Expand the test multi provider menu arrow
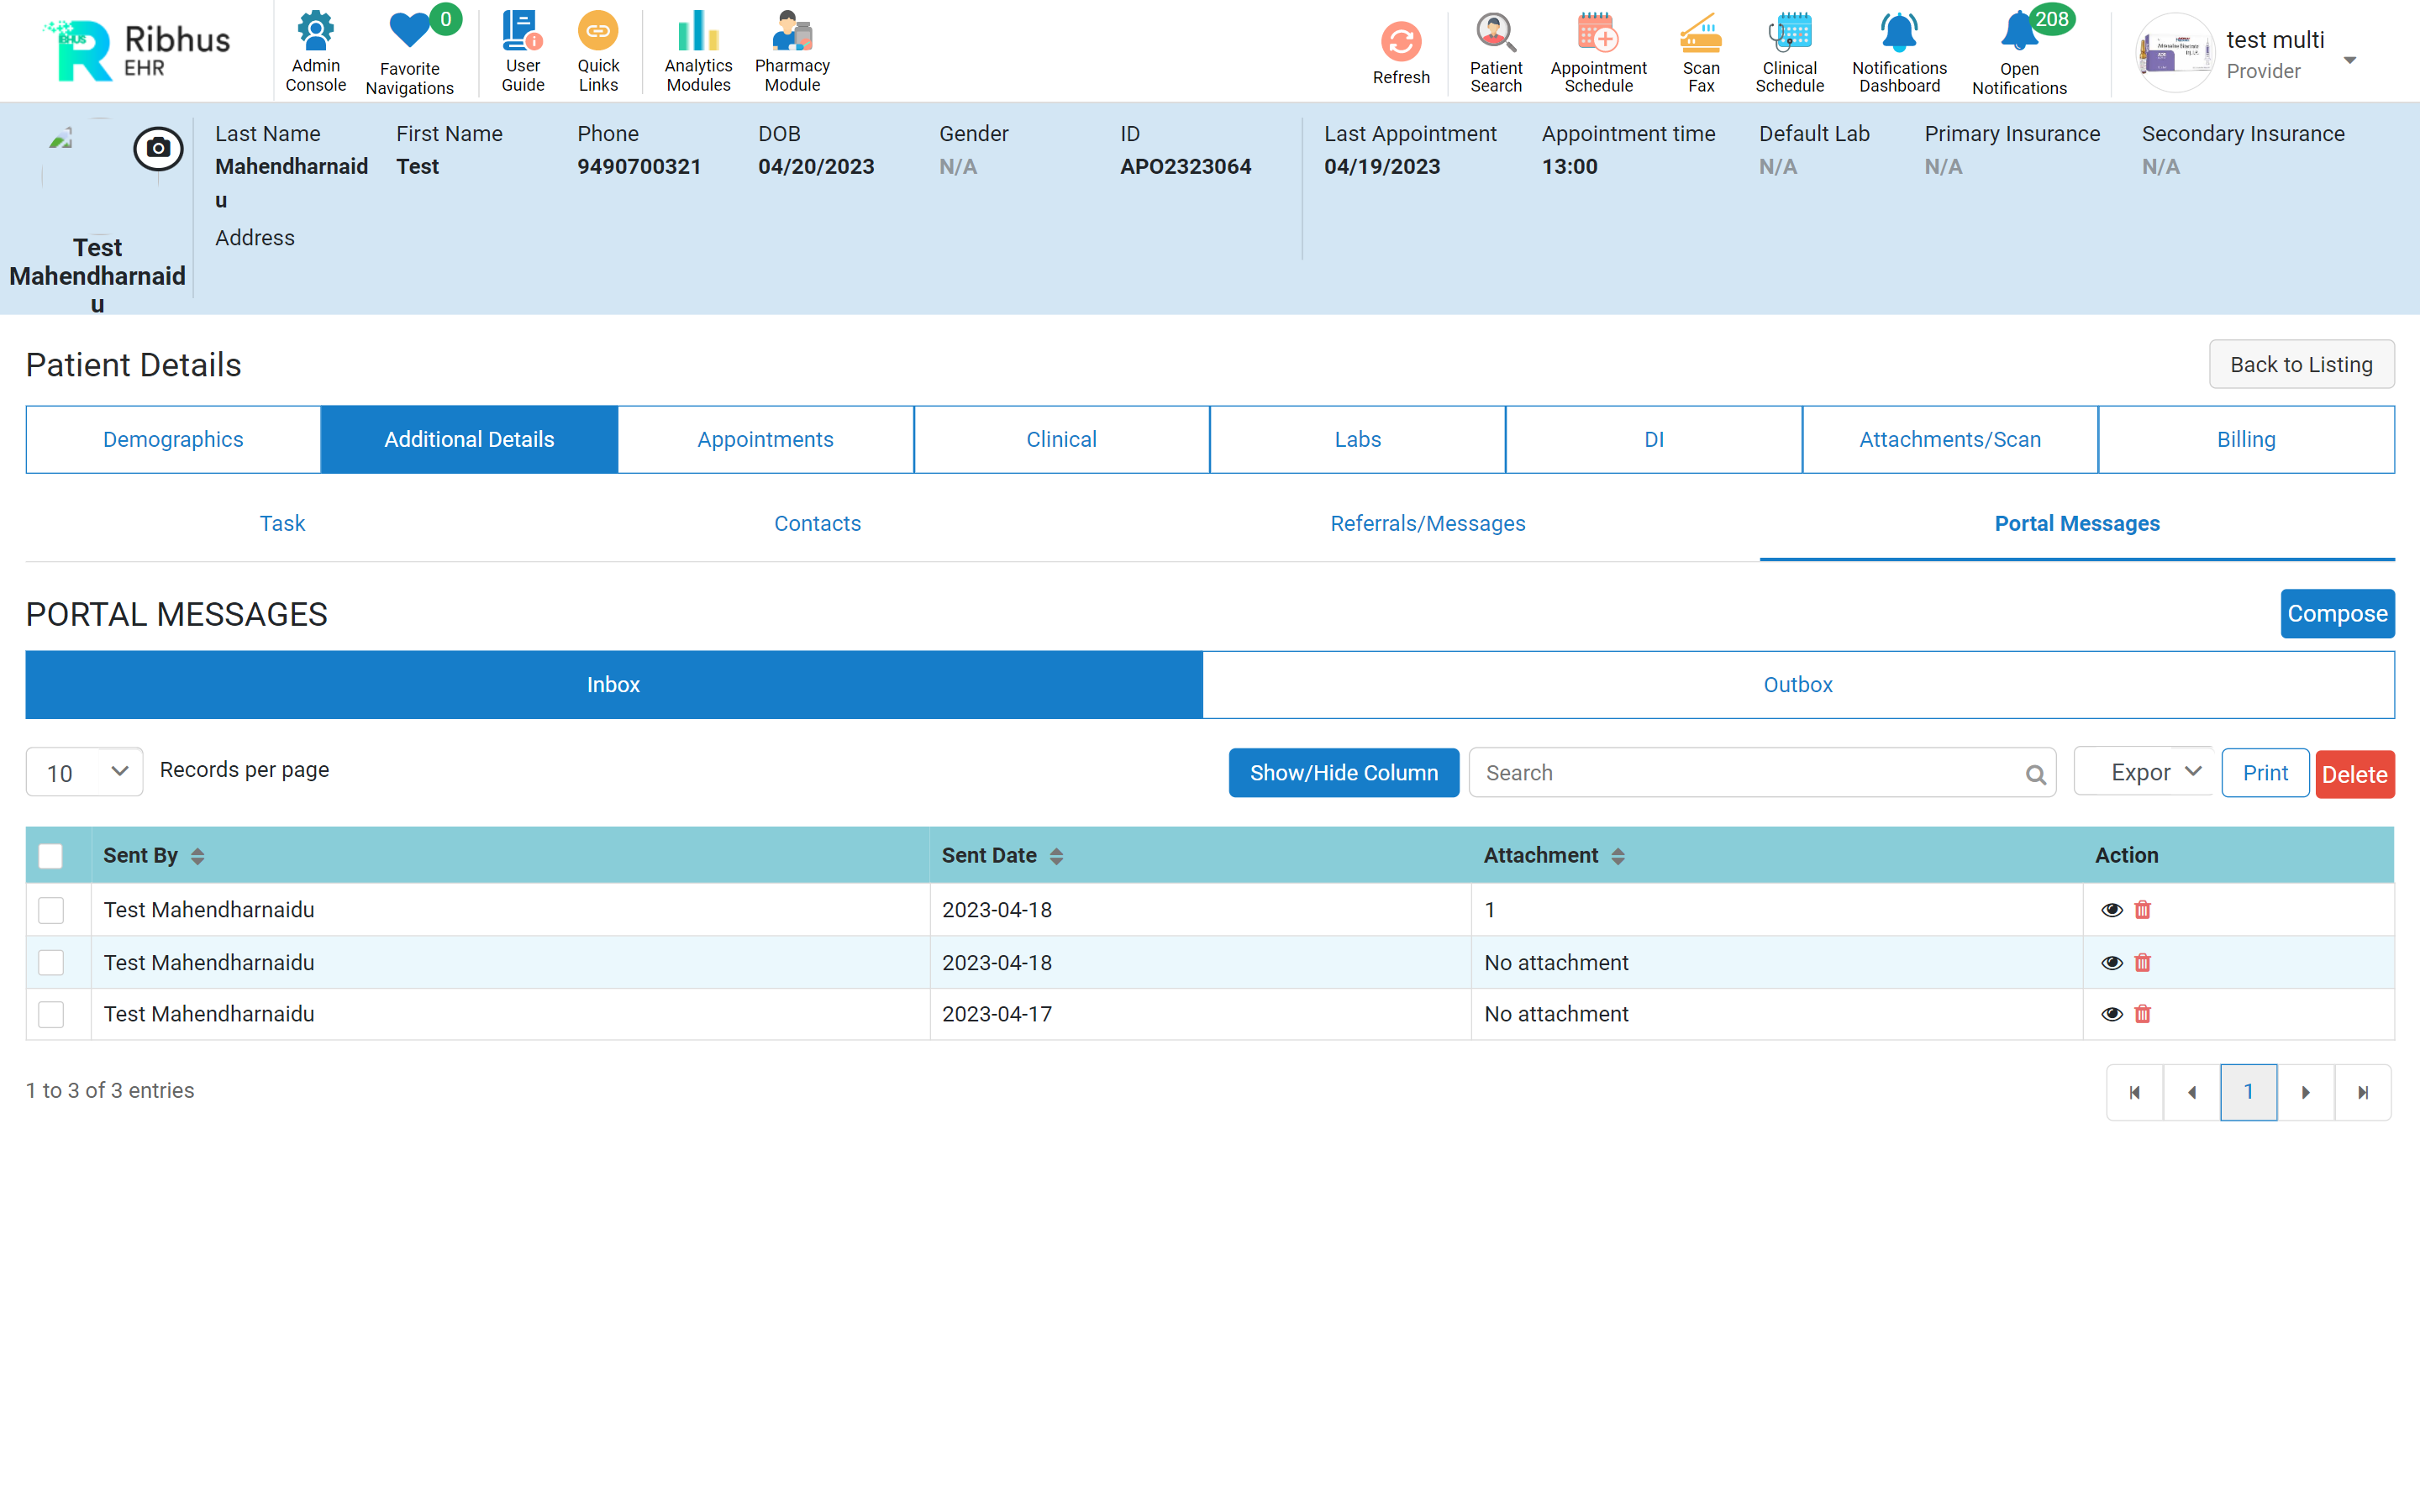 pyautogui.click(x=2350, y=60)
